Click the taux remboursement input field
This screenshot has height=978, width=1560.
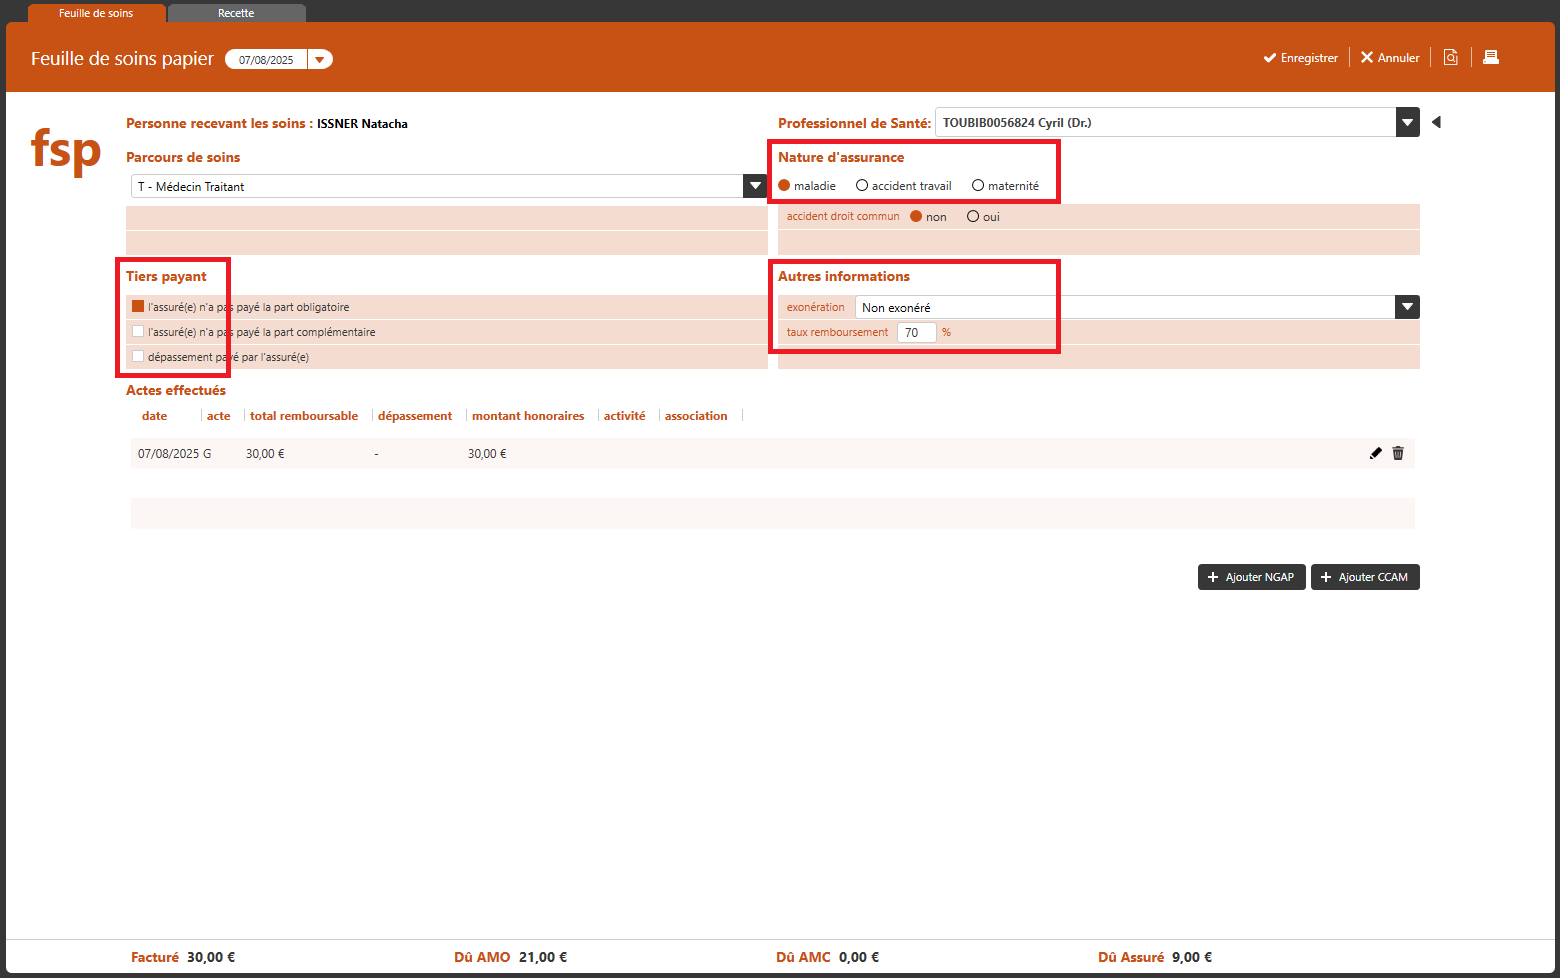(916, 333)
